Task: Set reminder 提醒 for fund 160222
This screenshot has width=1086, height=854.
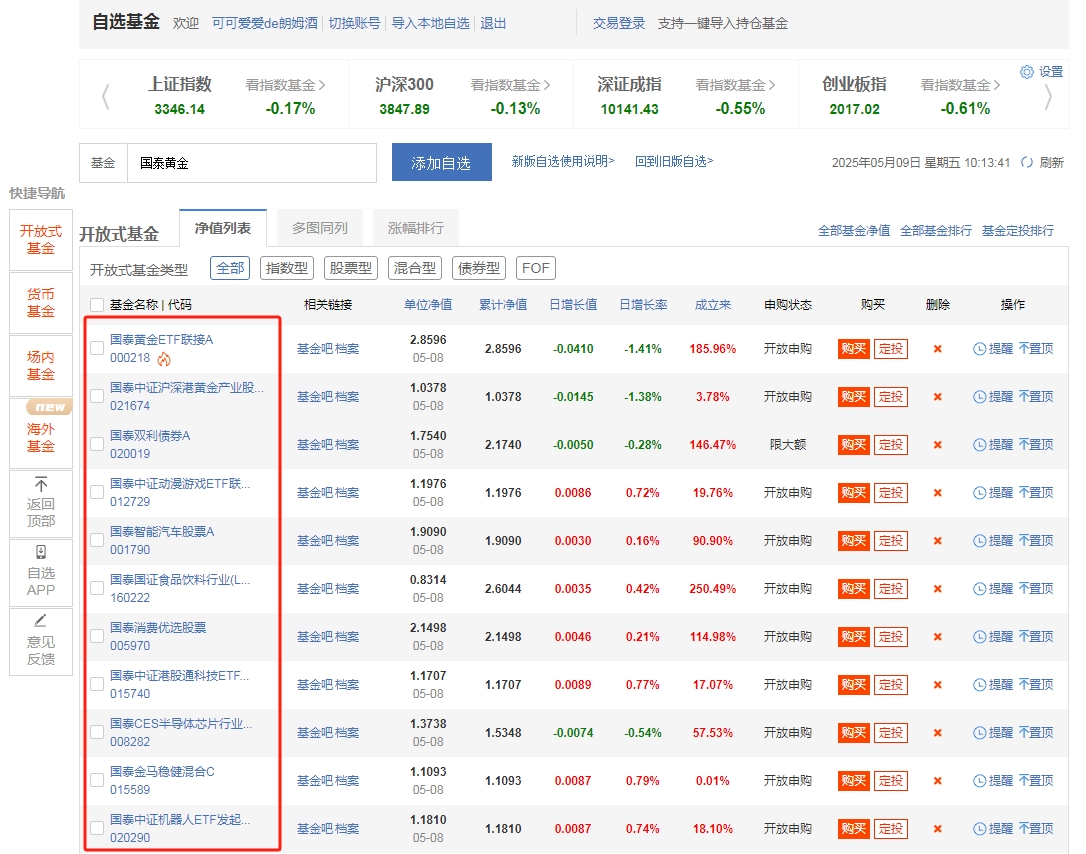Action: pyautogui.click(x=992, y=589)
